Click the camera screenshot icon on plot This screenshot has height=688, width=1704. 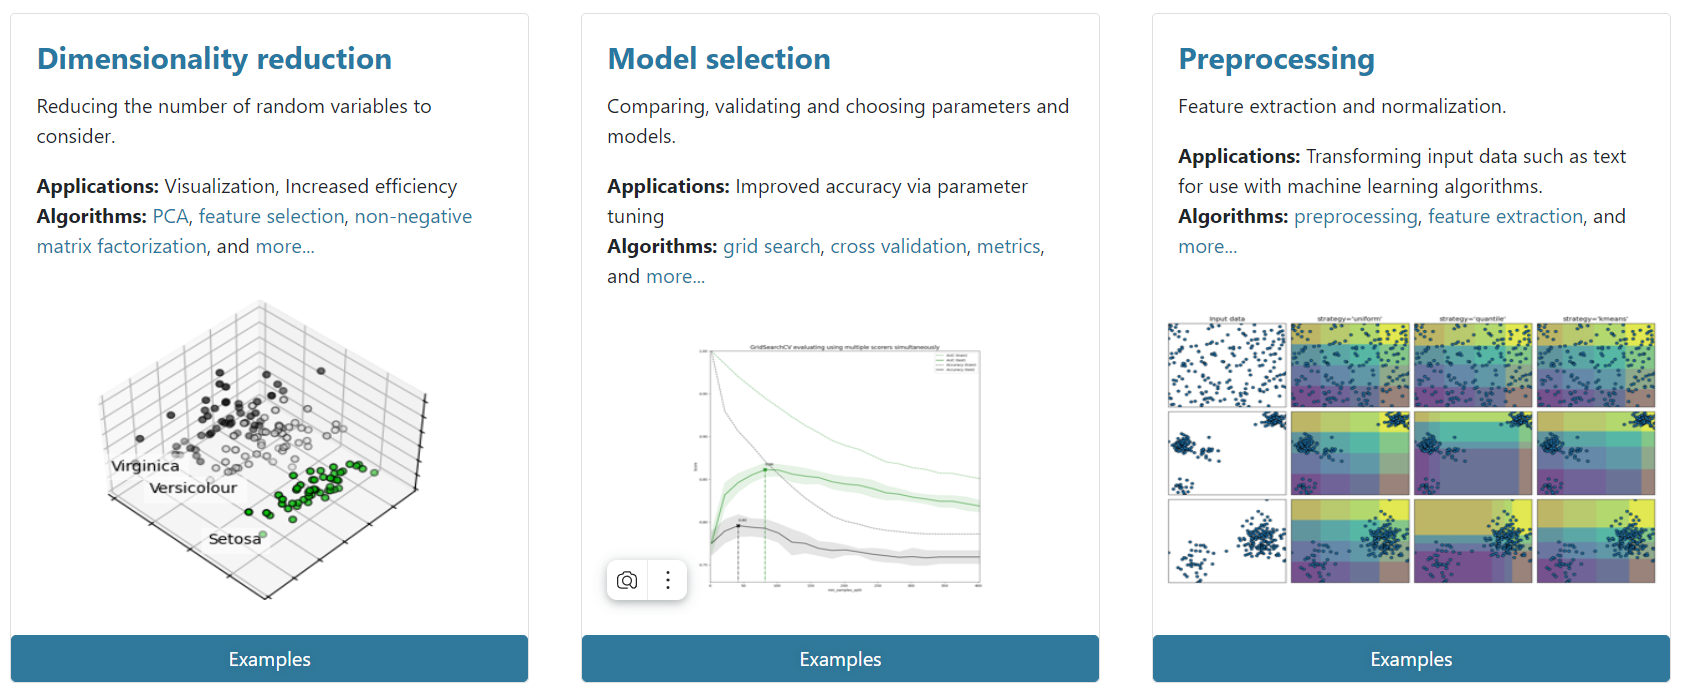(x=627, y=580)
